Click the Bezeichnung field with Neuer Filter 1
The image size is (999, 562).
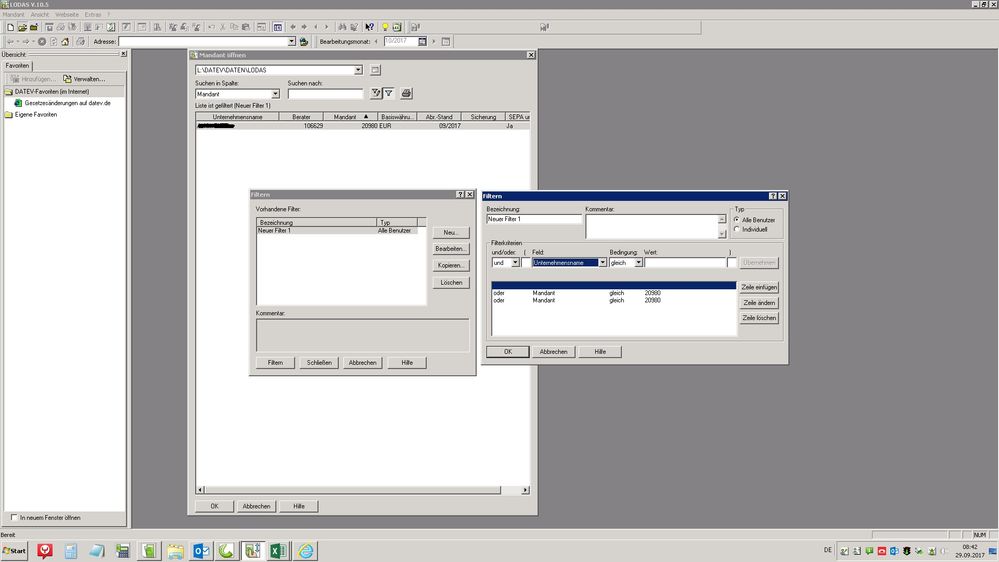tap(534, 219)
